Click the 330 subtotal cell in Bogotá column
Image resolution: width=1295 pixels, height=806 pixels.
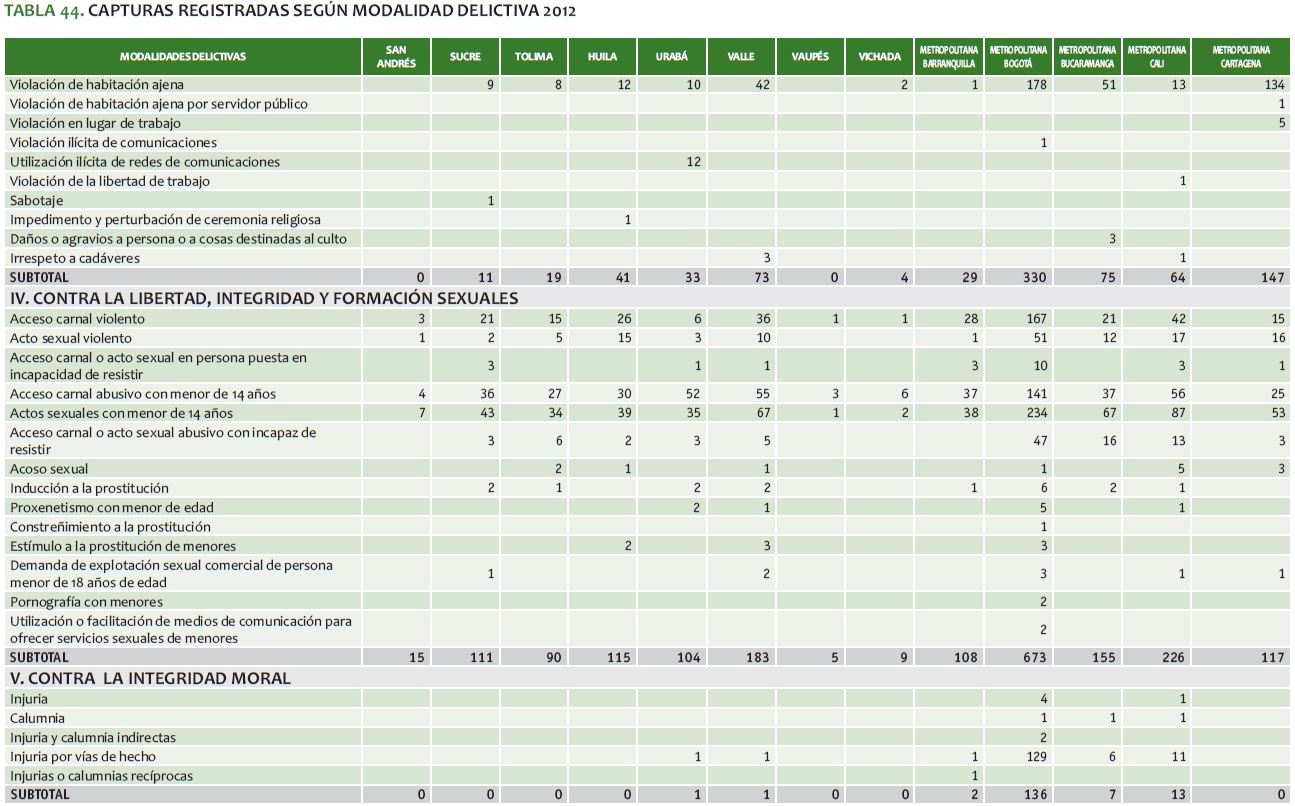point(1034,277)
